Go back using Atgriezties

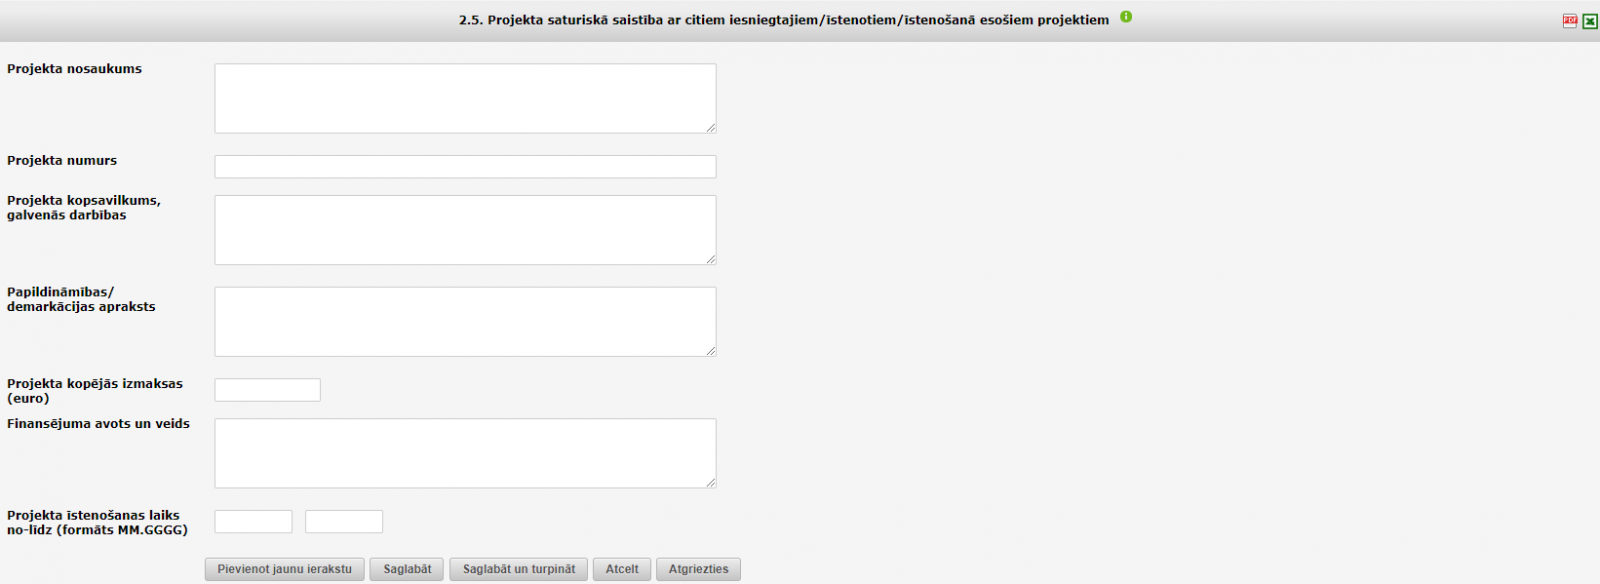(698, 569)
